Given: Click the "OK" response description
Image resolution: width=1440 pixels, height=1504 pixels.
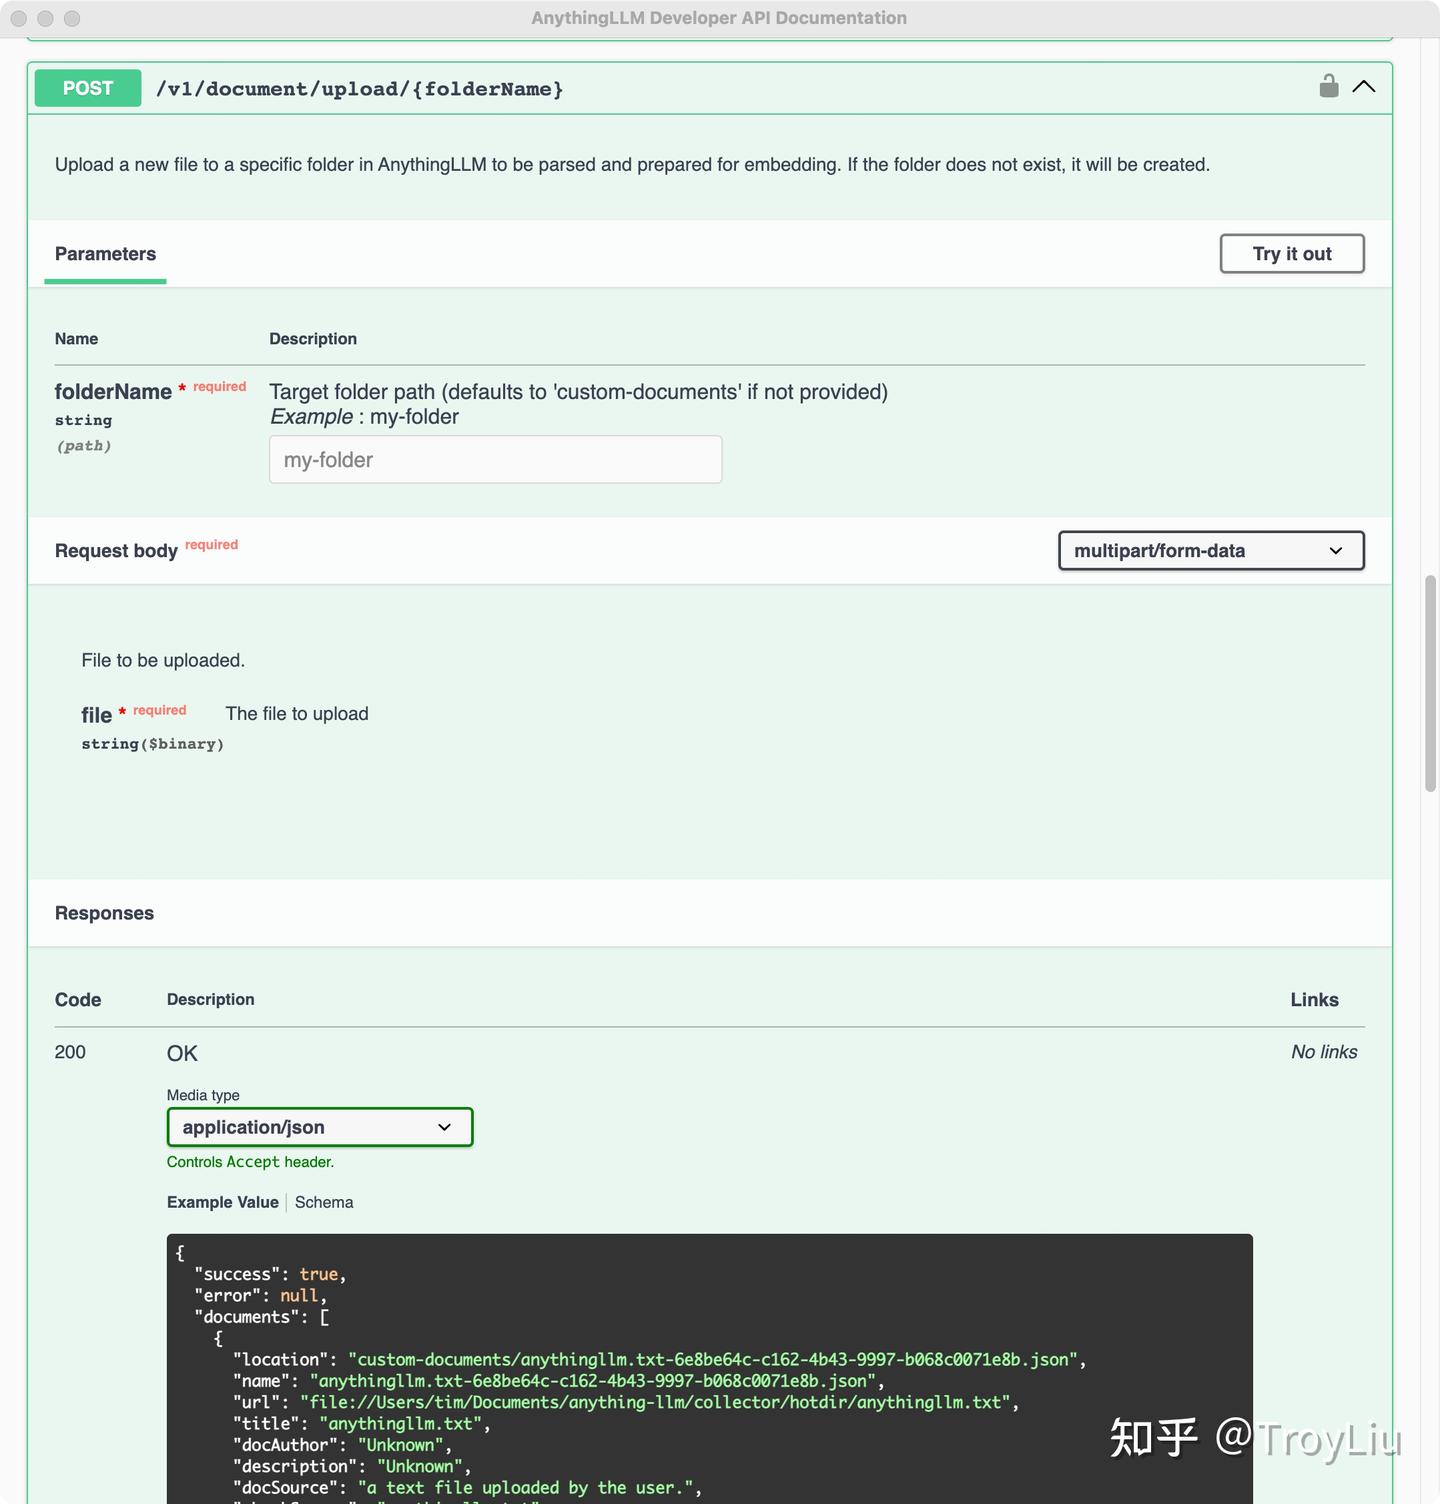Looking at the screenshot, I should point(182,1054).
